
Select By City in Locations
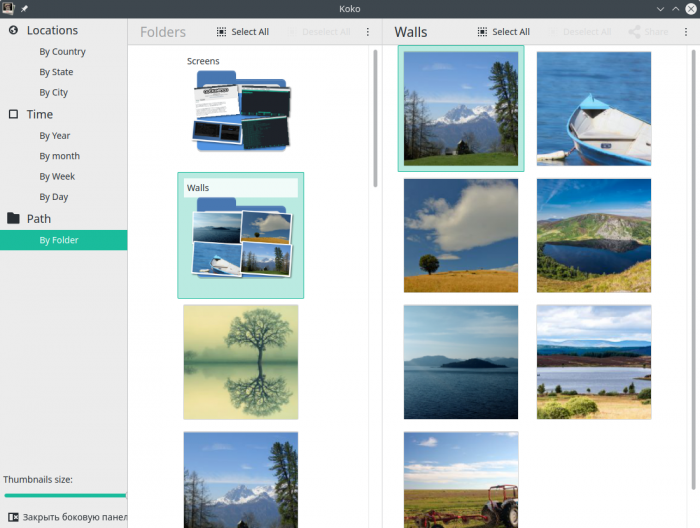(x=54, y=93)
